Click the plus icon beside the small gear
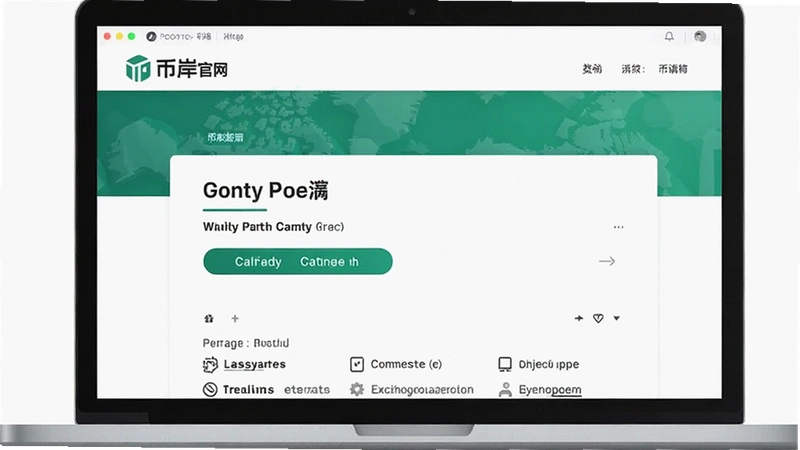This screenshot has width=800, height=450. (x=235, y=318)
